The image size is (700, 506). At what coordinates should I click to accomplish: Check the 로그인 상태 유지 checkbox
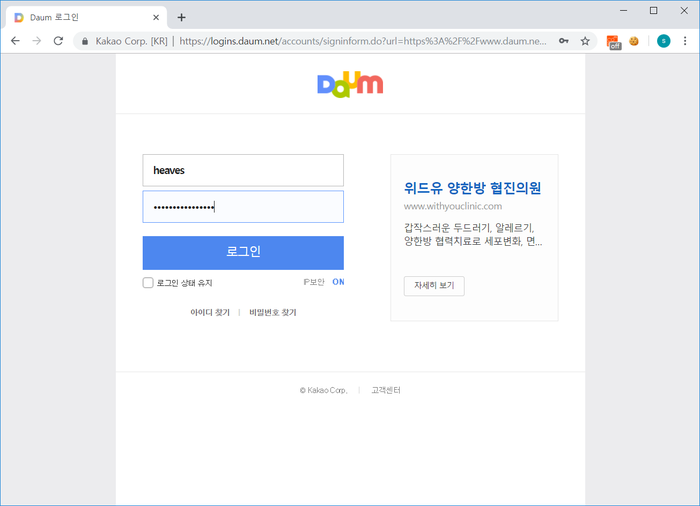click(x=148, y=283)
